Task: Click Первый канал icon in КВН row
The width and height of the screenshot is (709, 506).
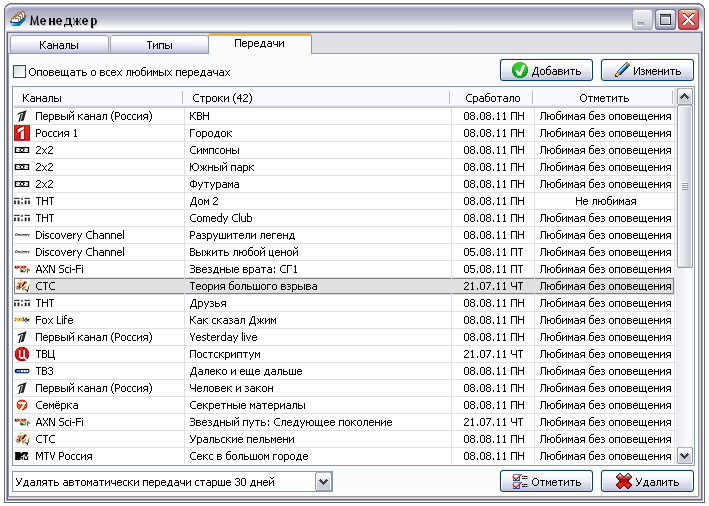Action: [22, 116]
